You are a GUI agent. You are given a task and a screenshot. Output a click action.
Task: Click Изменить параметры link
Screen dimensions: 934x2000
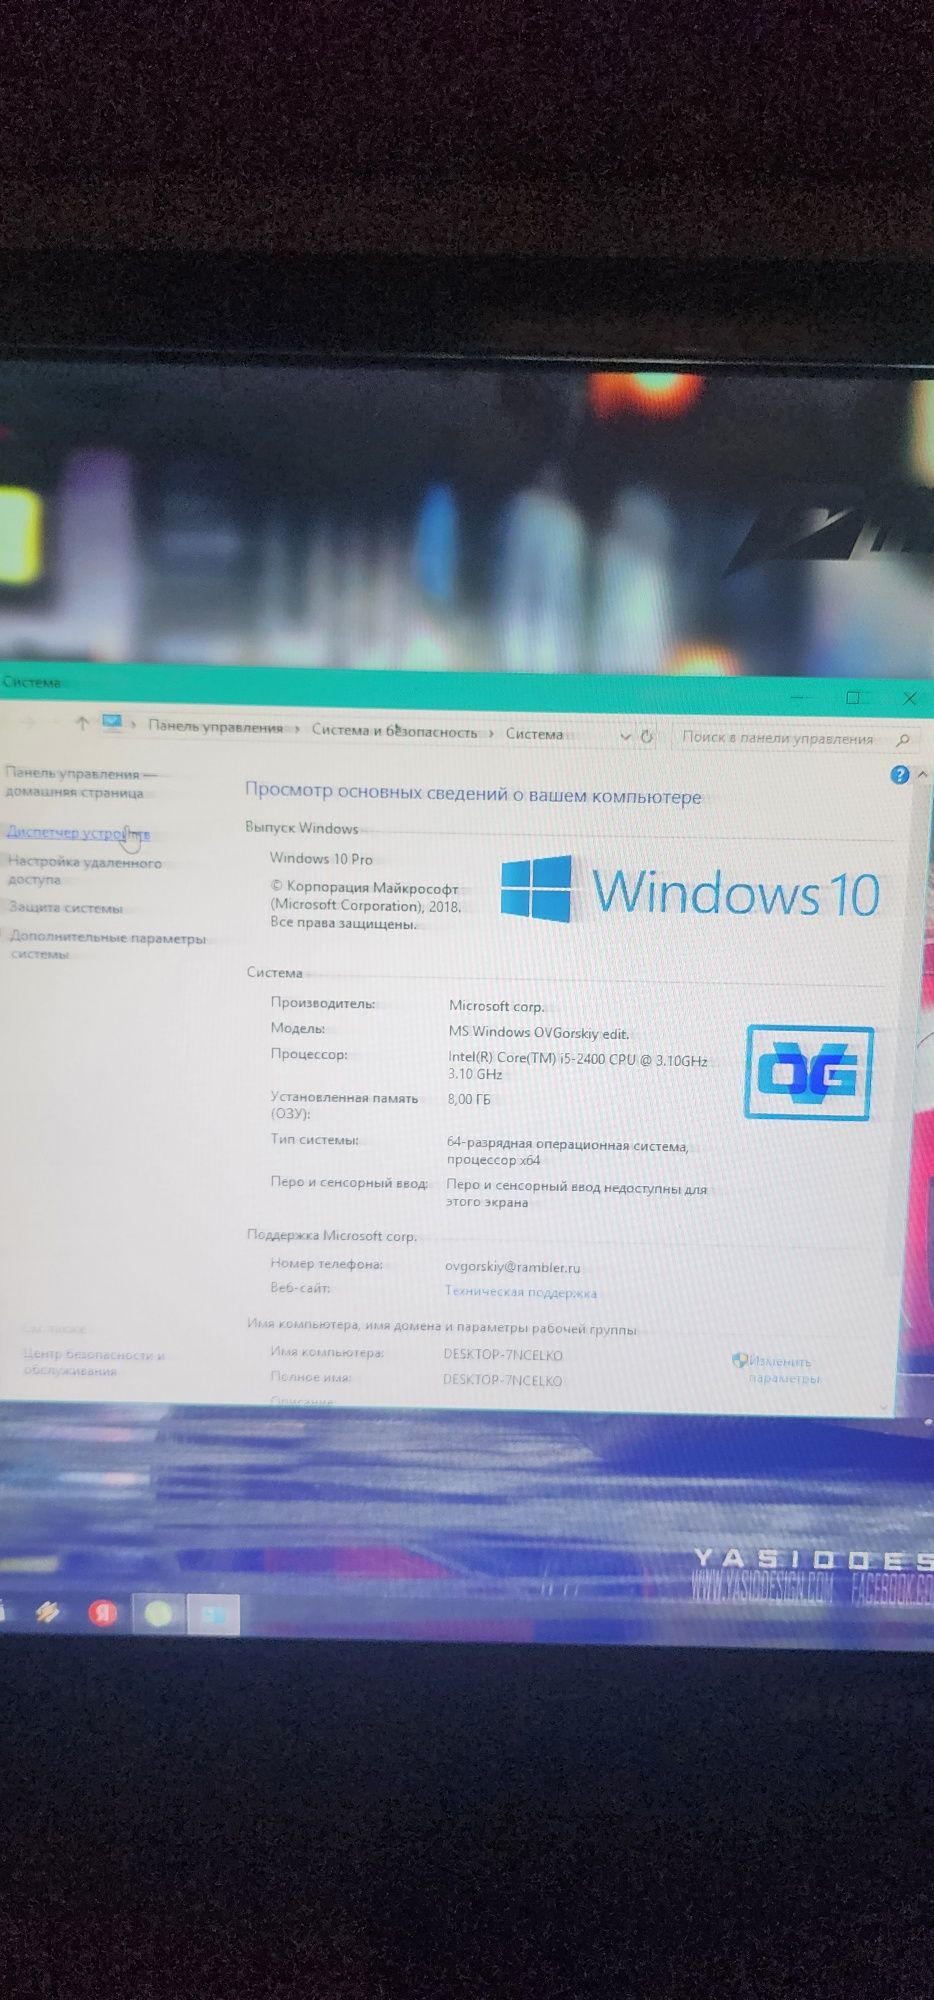coord(784,1369)
